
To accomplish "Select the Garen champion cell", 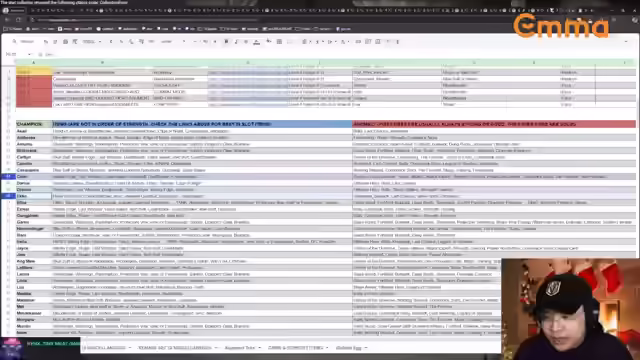I will click(34, 222).
